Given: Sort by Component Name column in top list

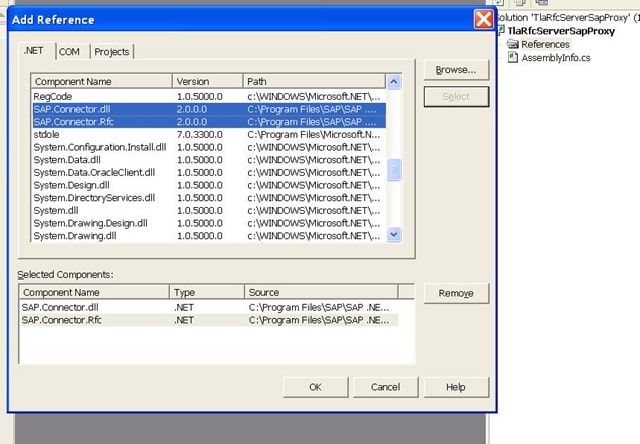Looking at the screenshot, I should click(102, 82).
